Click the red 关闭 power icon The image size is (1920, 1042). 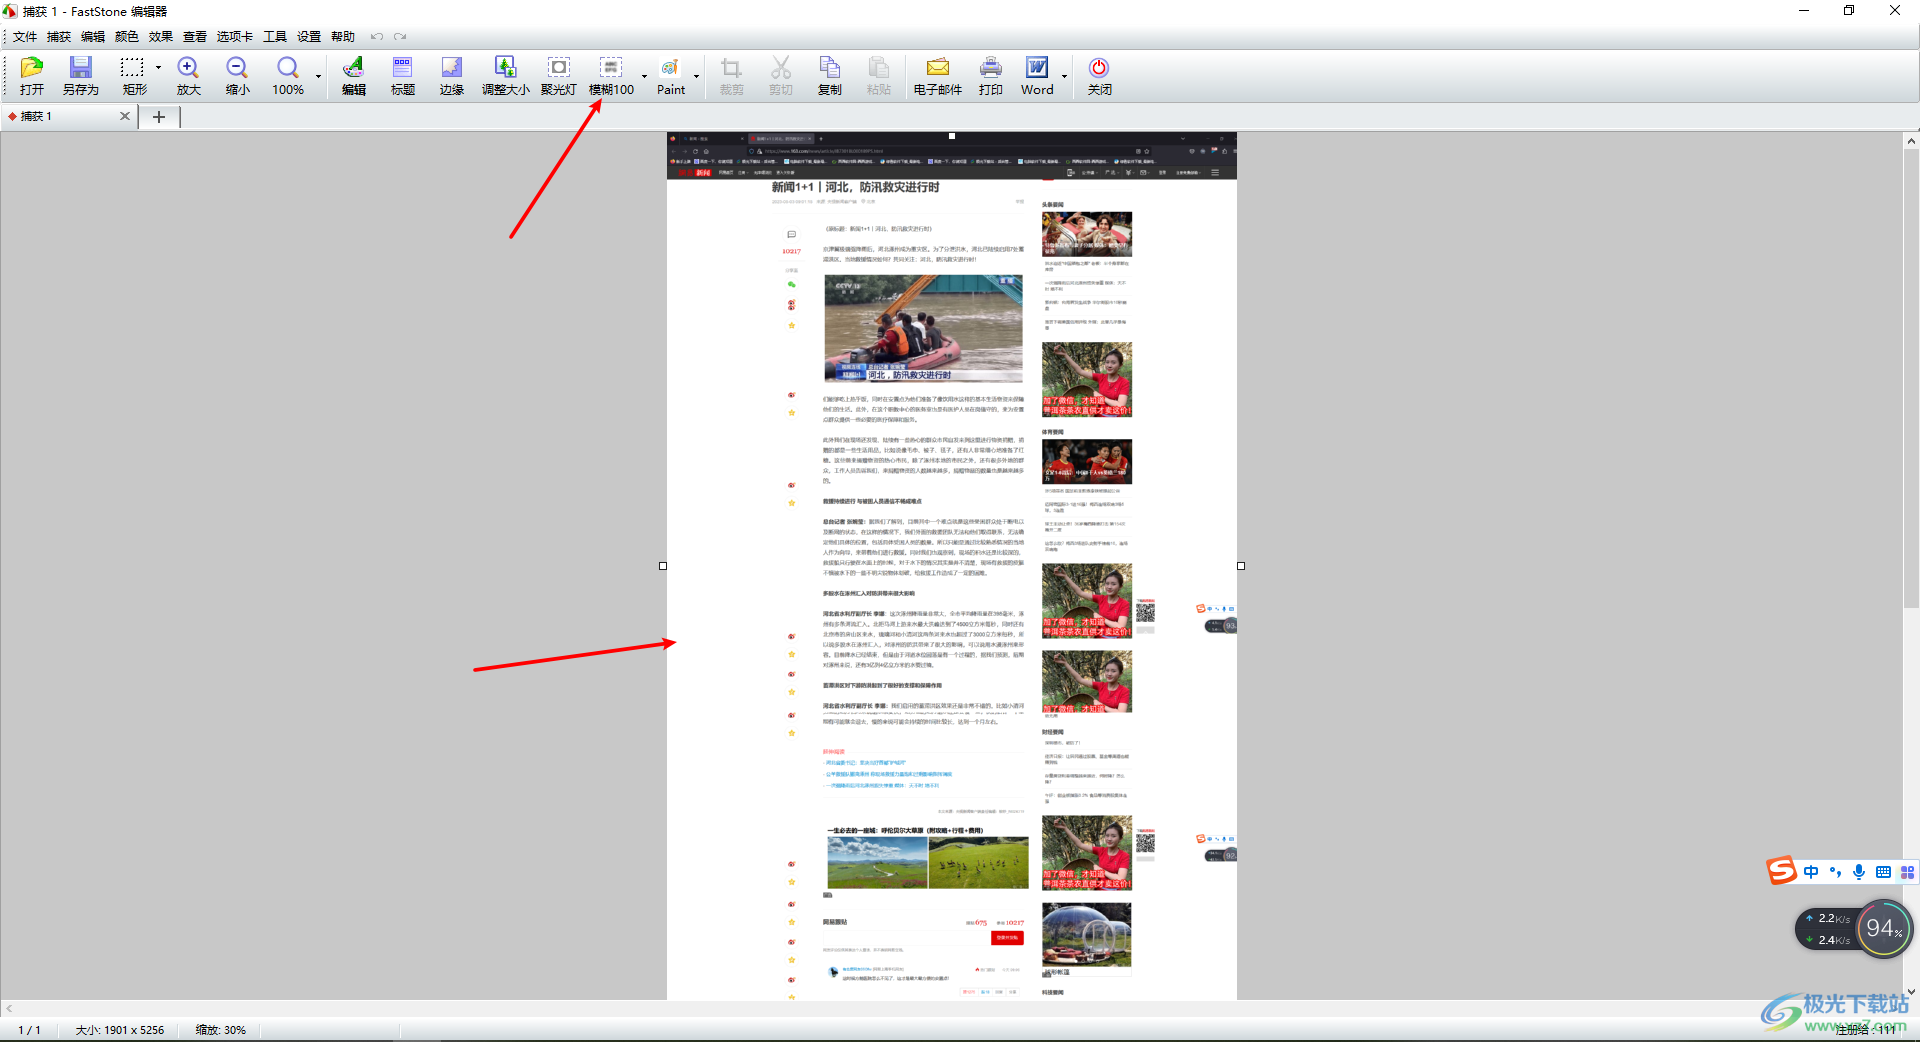coord(1099,76)
